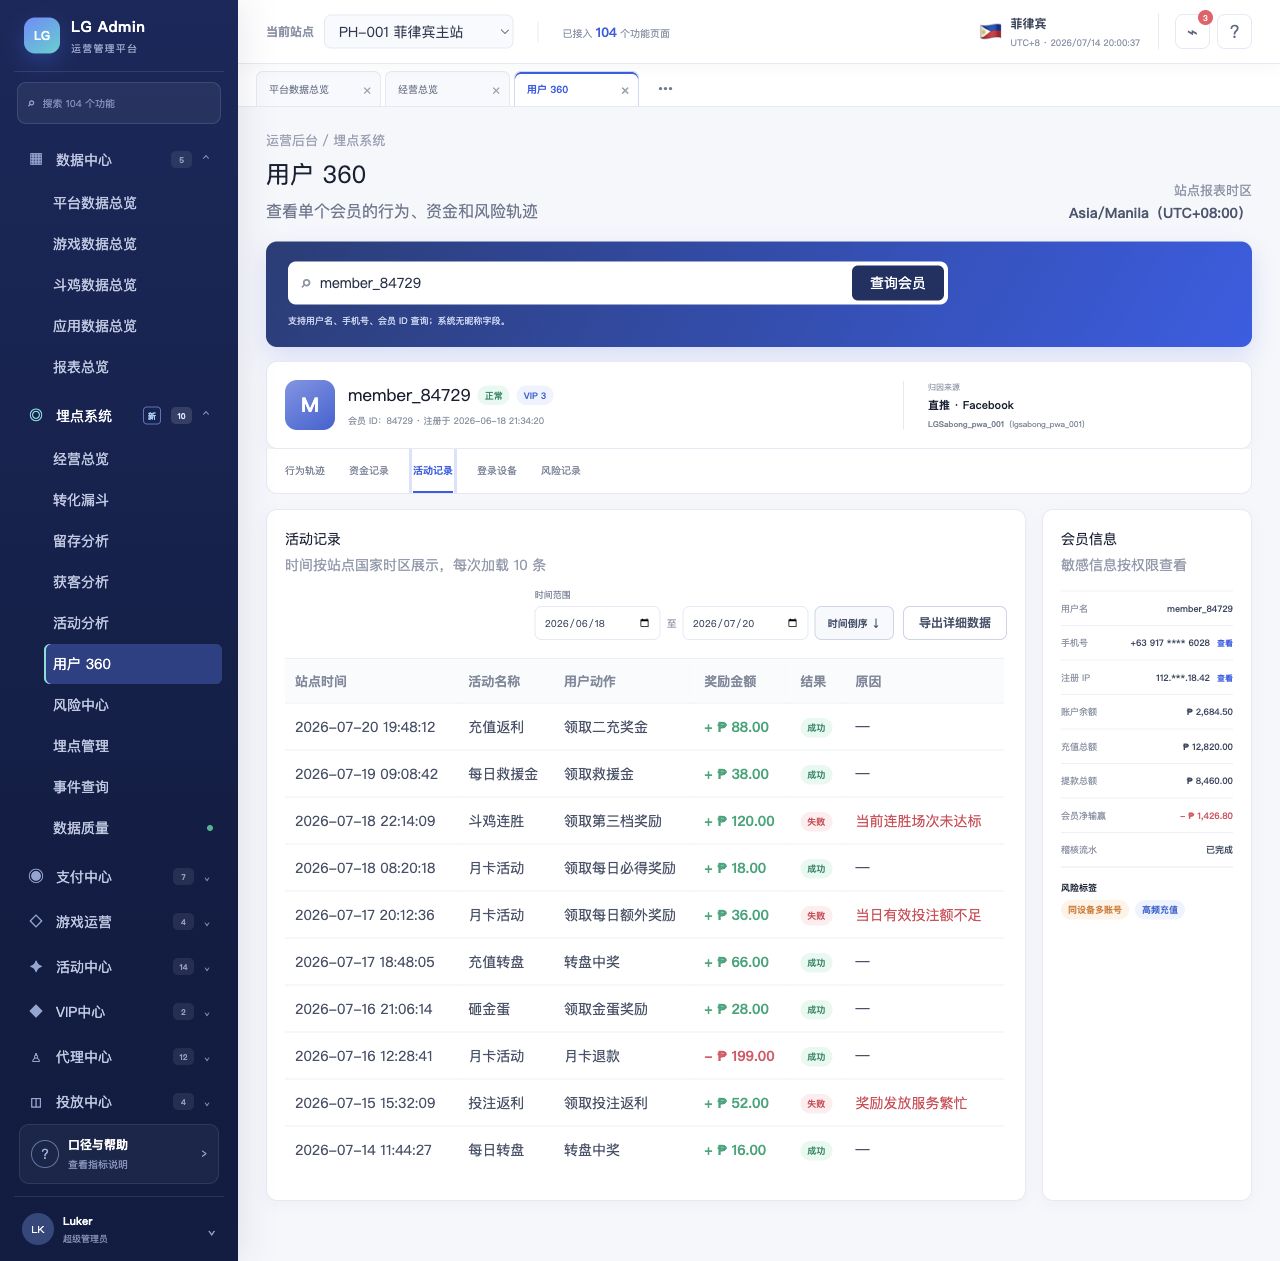Click the member_84729 search input
1280x1261 pixels.
(582, 283)
